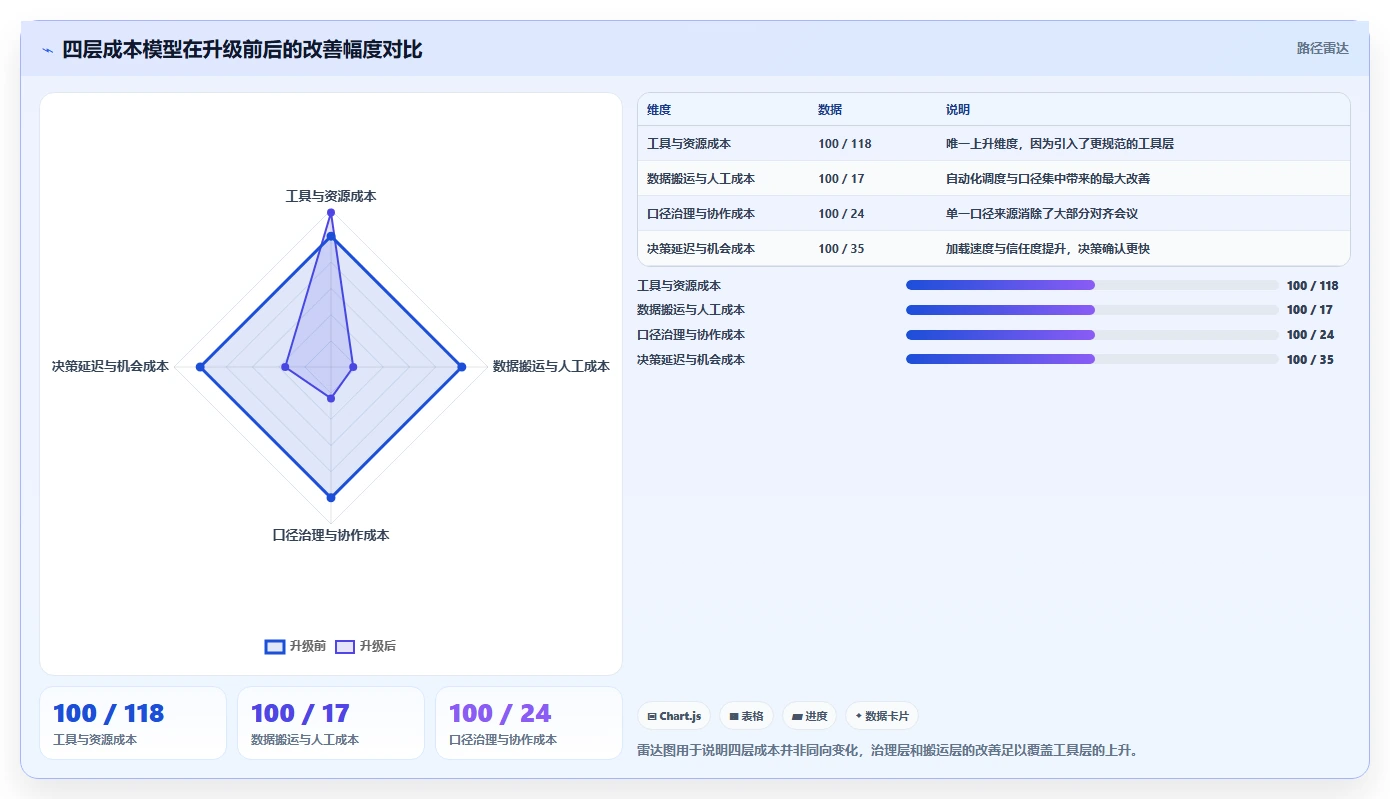The width and height of the screenshot is (1390, 799).
Task: Click the 路径雷达 tag in the header
Action: 1322,48
